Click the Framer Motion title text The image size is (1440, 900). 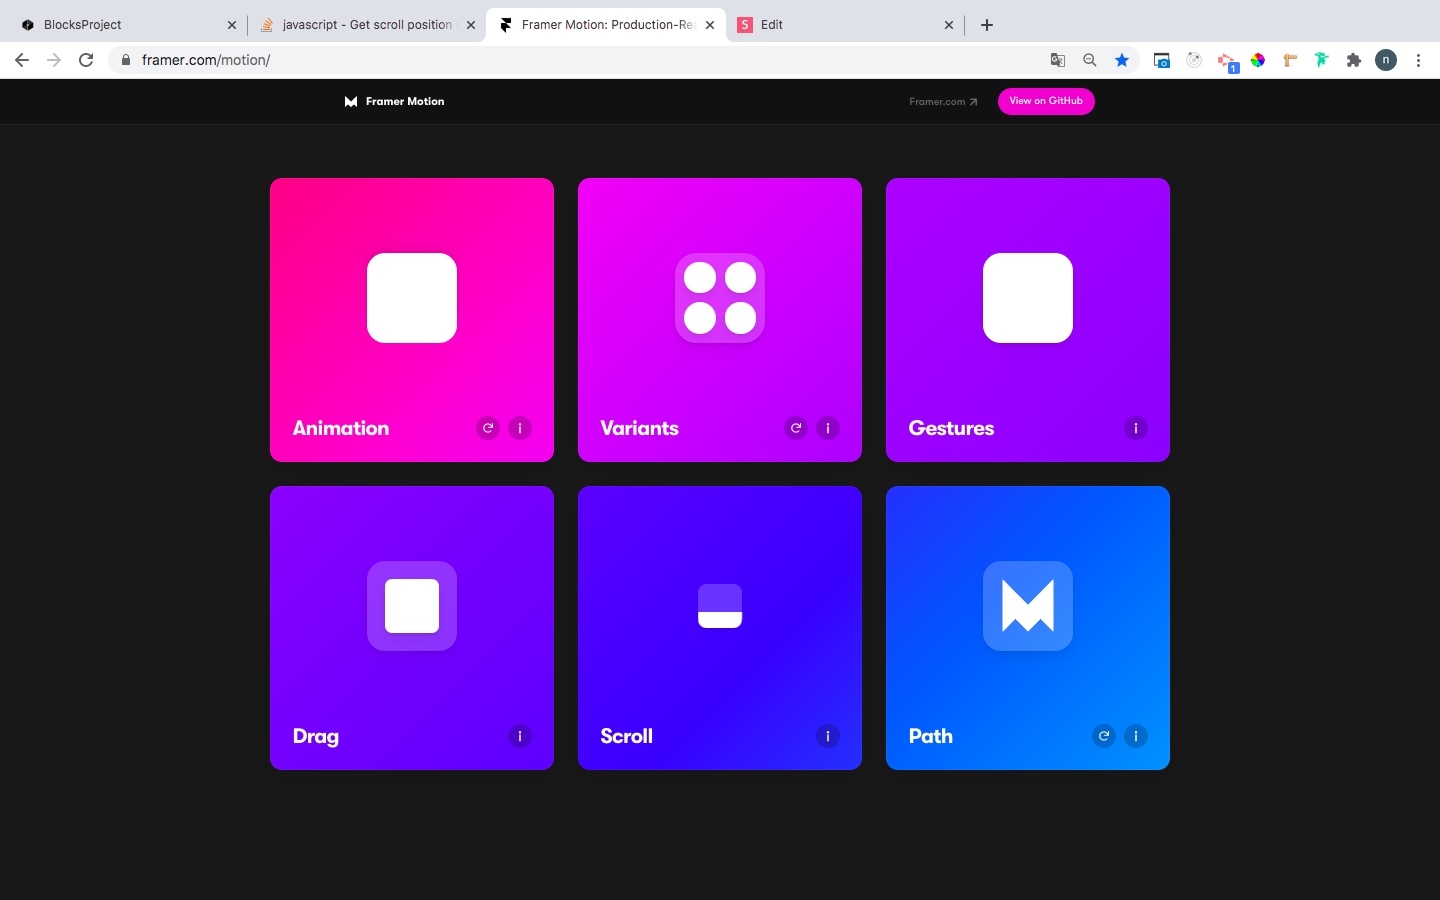(405, 101)
